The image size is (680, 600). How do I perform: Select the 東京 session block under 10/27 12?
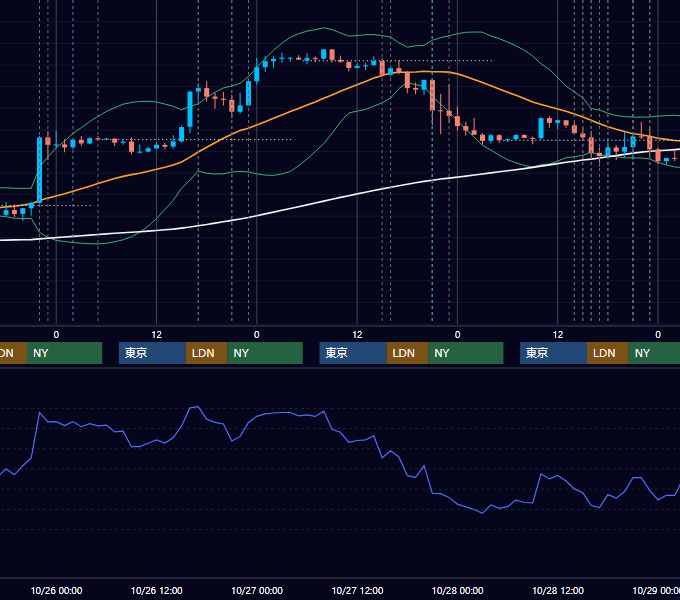click(353, 353)
